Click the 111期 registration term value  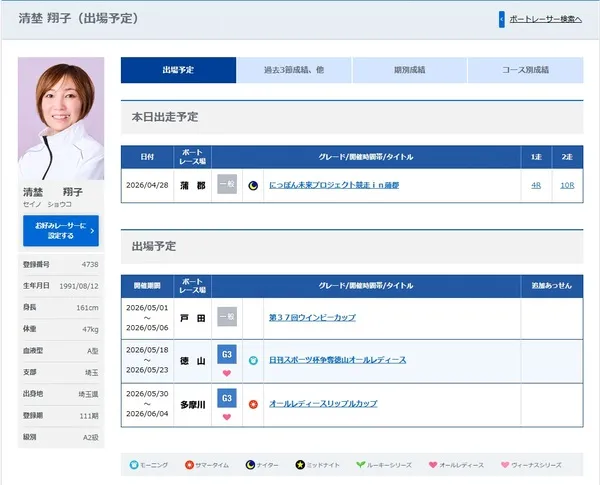pyautogui.click(x=89, y=416)
